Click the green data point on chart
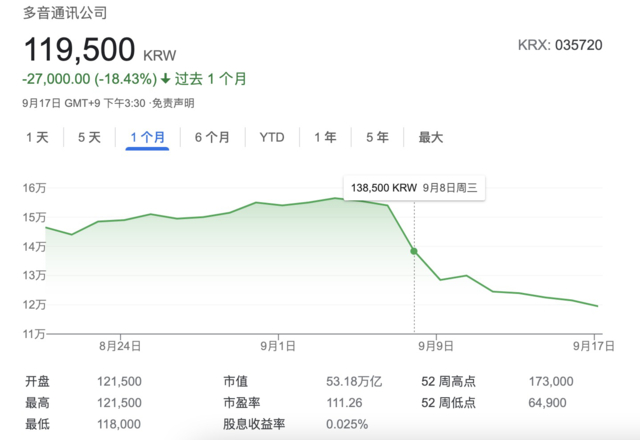The height and width of the screenshot is (440, 640). (x=414, y=251)
